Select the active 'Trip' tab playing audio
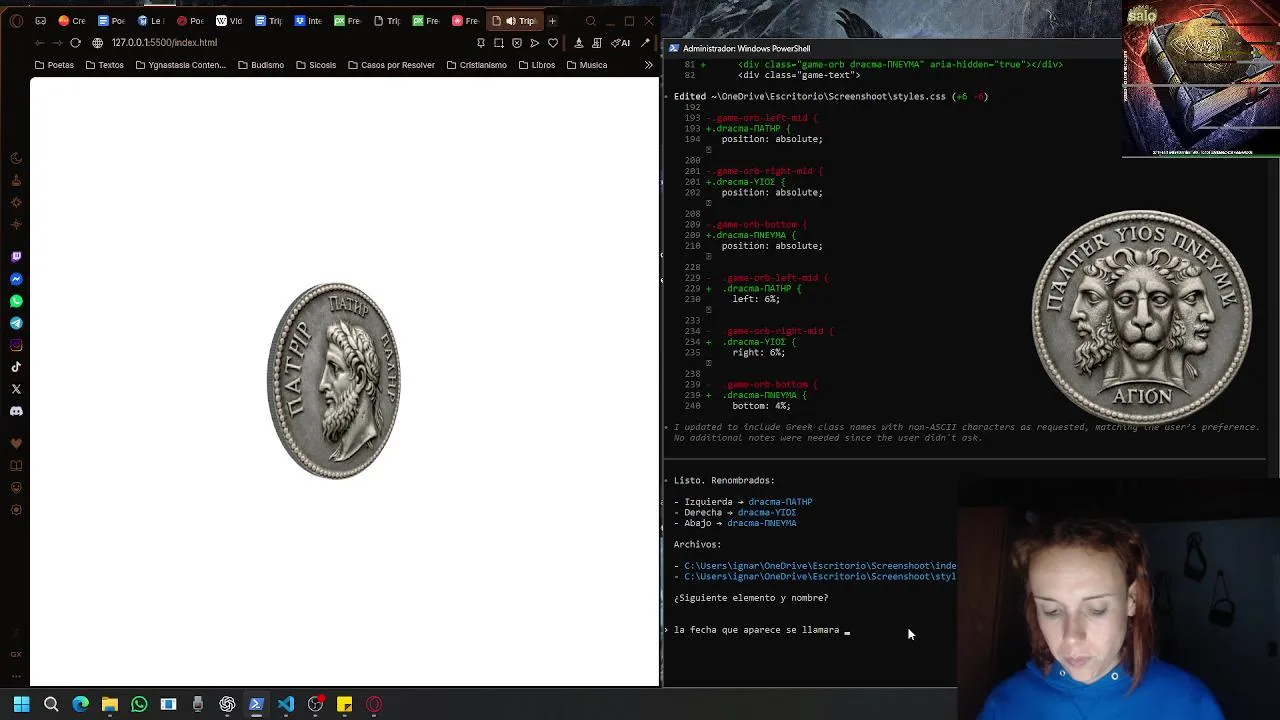 point(514,21)
